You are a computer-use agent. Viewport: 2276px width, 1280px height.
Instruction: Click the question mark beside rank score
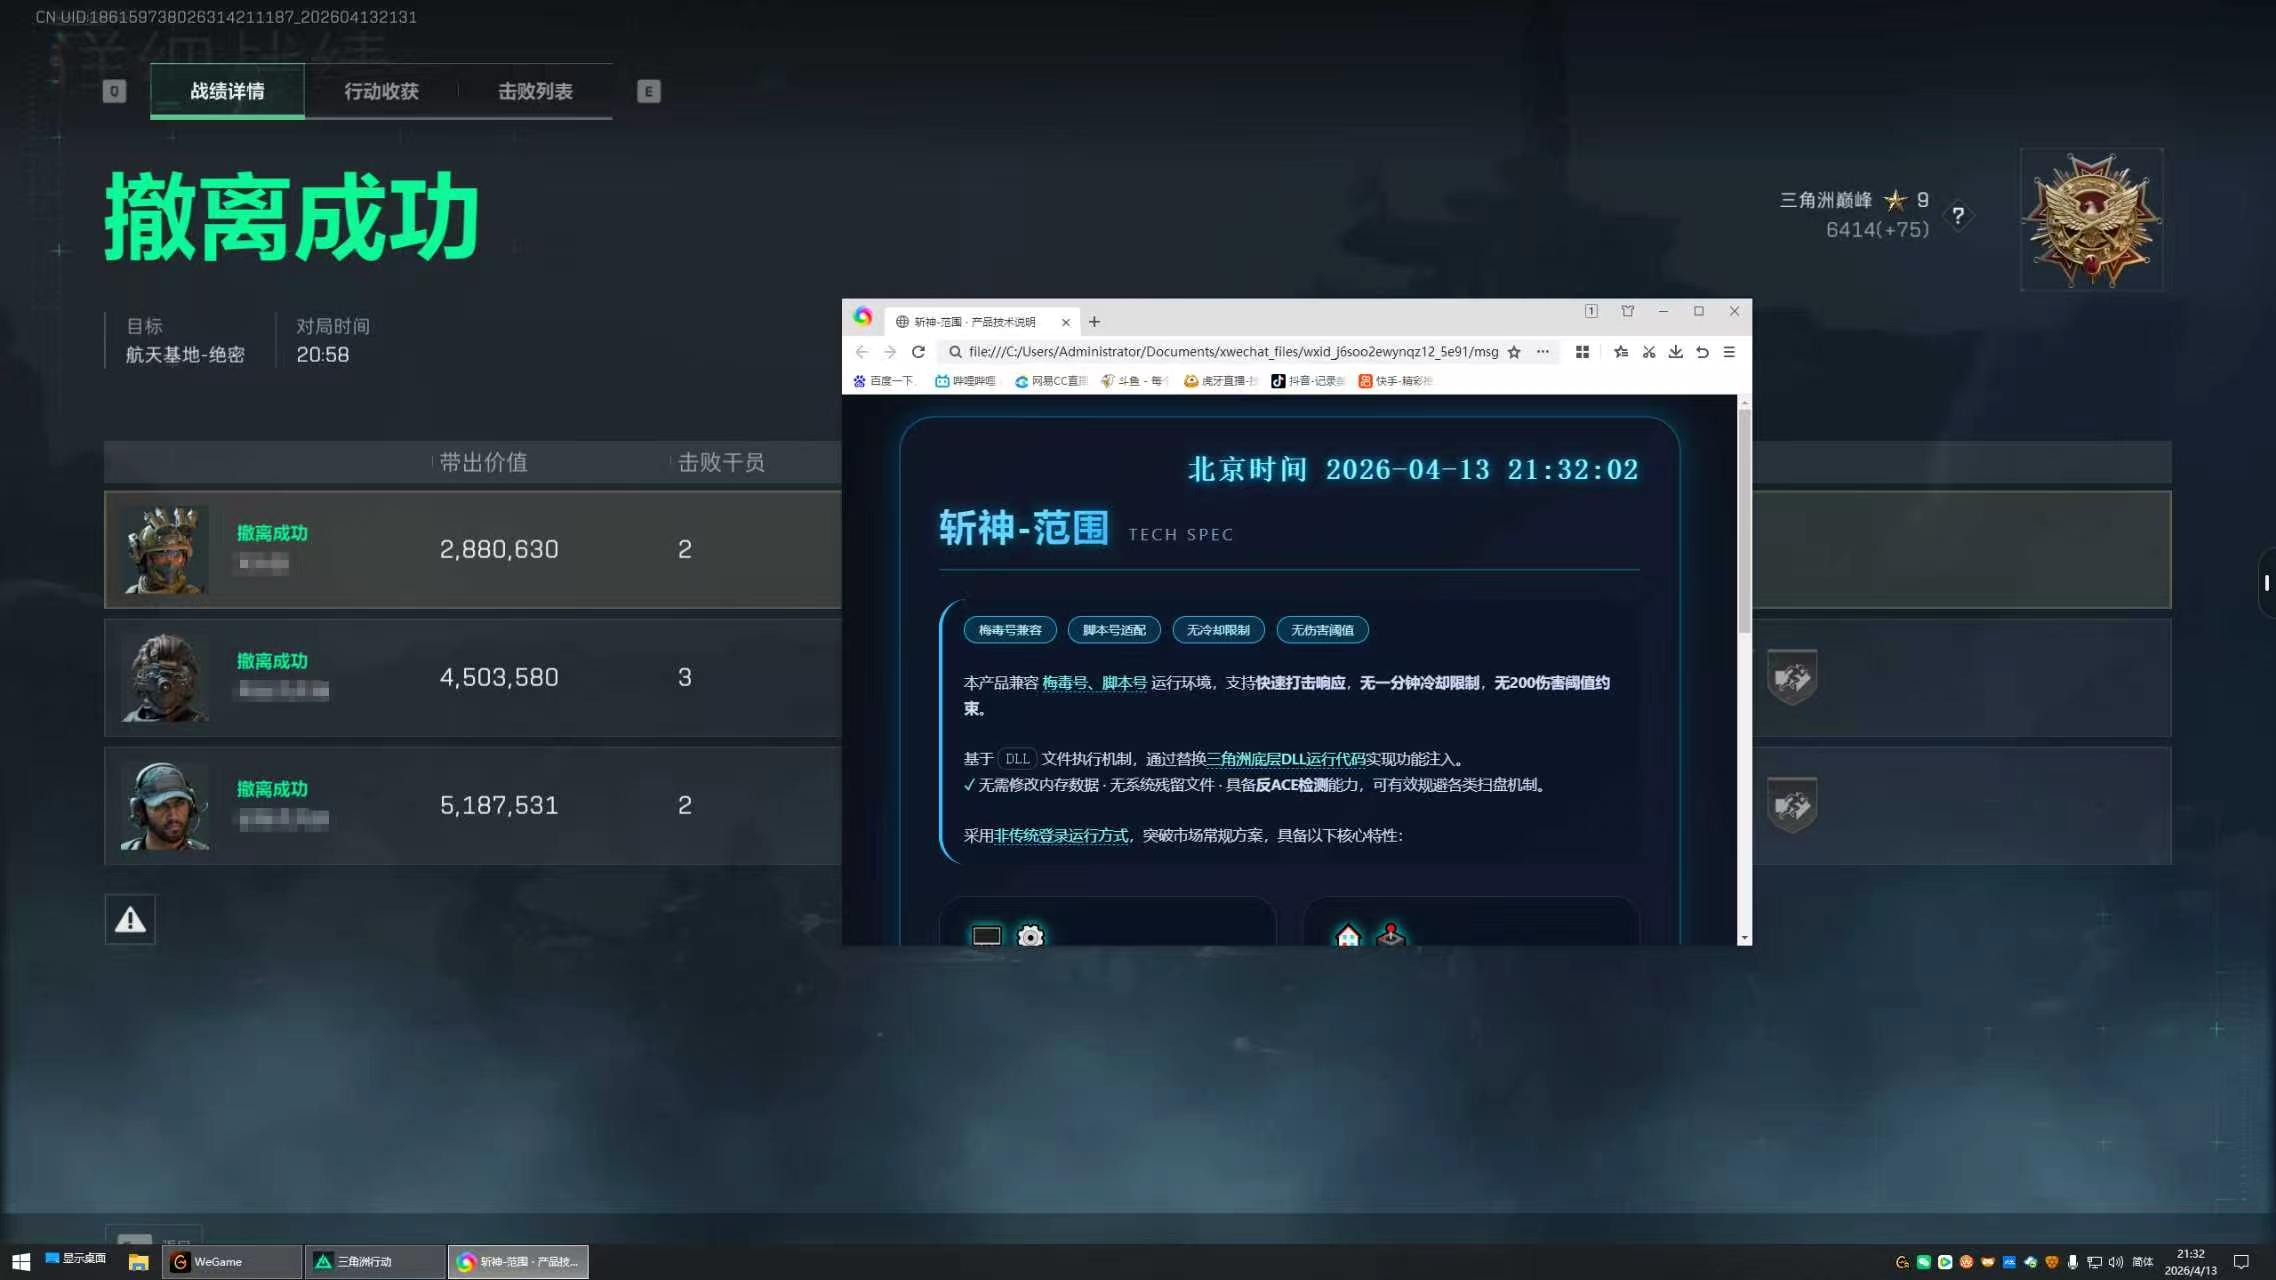coord(1958,215)
